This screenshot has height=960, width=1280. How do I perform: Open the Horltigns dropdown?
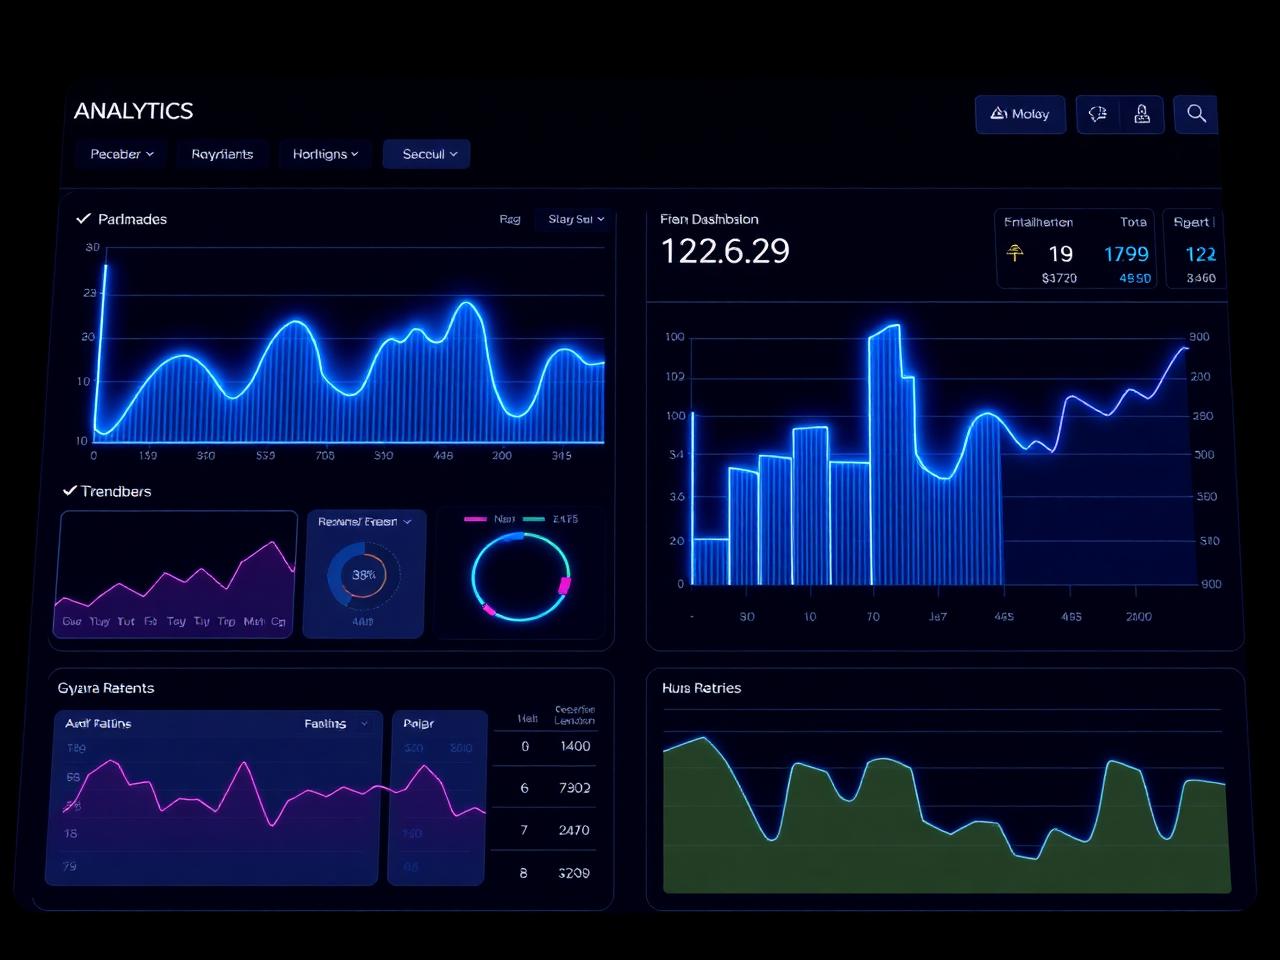tap(325, 154)
